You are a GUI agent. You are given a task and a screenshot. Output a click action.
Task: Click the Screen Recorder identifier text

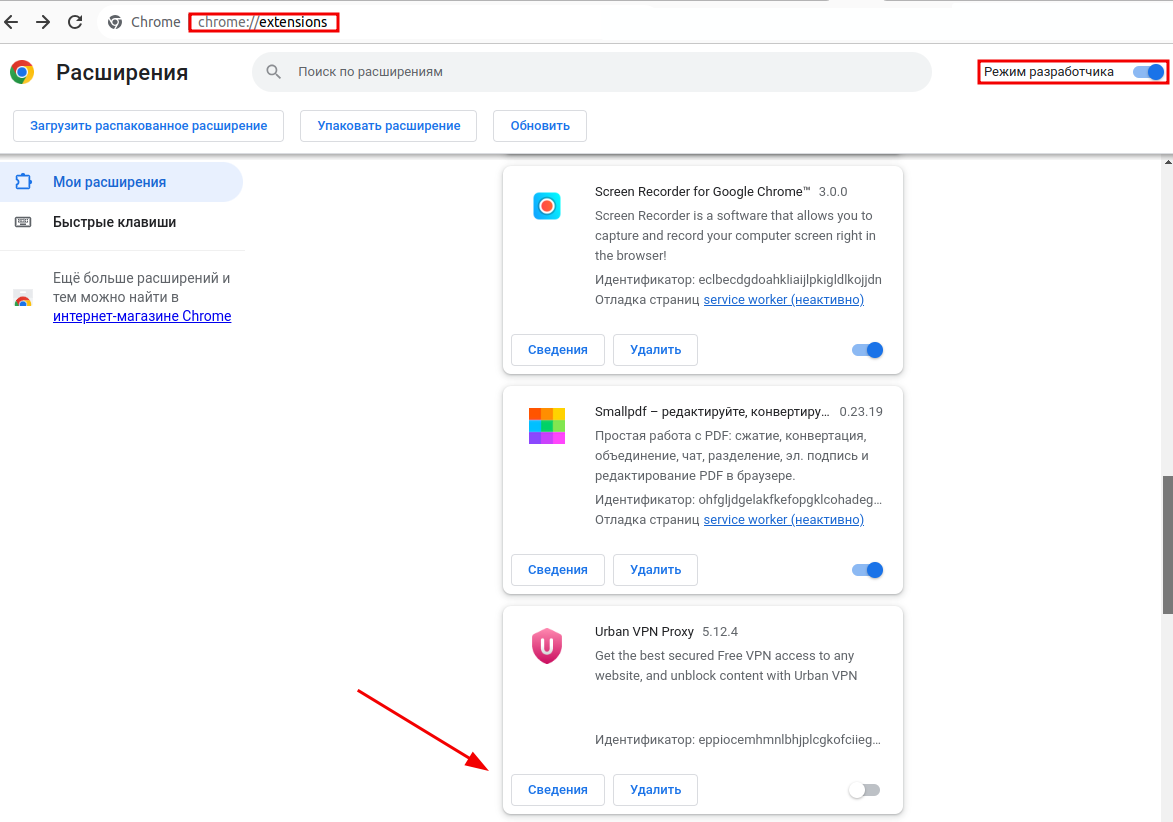tap(738, 280)
